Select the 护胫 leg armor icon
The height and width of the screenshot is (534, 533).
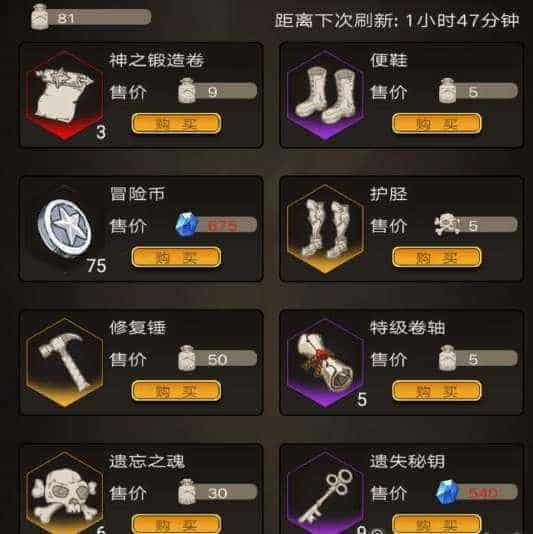pos(325,229)
